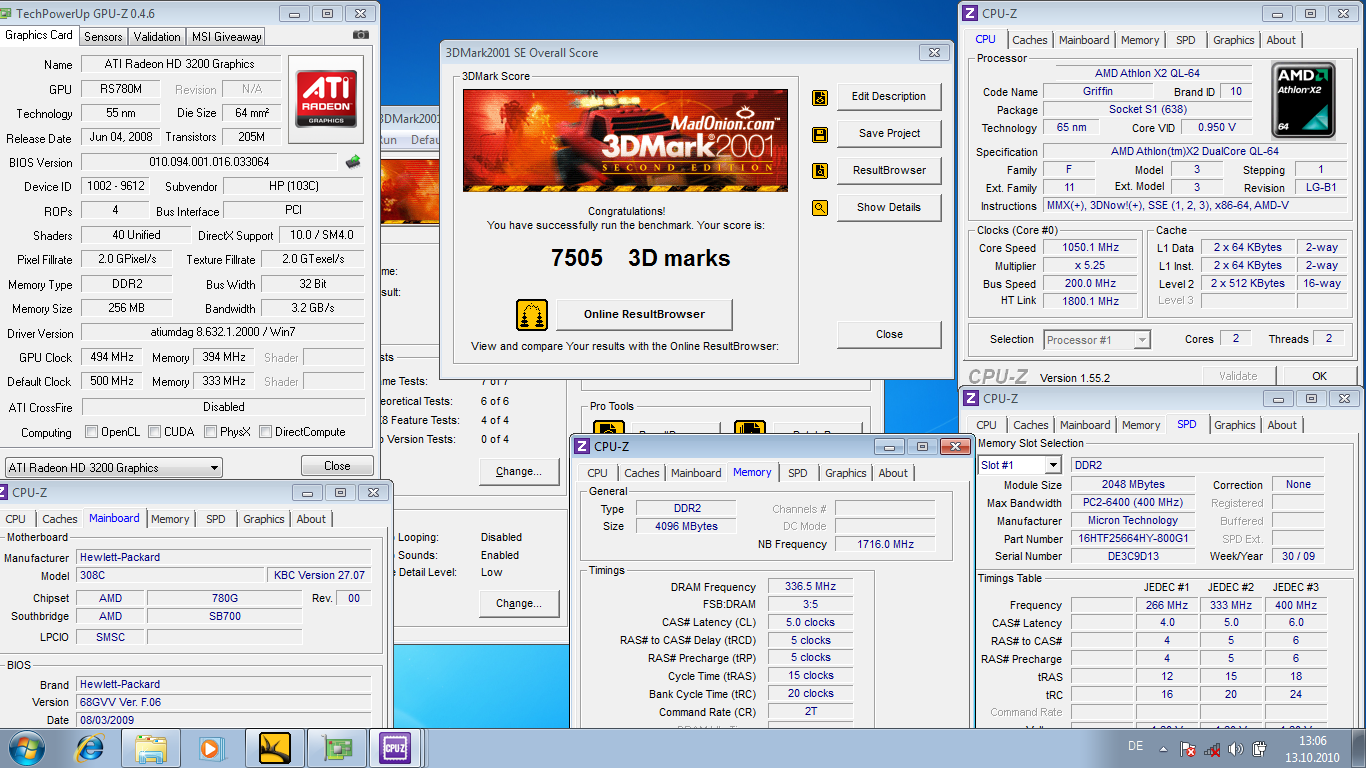Open the Slot #1 memory slot dropdown

click(1019, 465)
